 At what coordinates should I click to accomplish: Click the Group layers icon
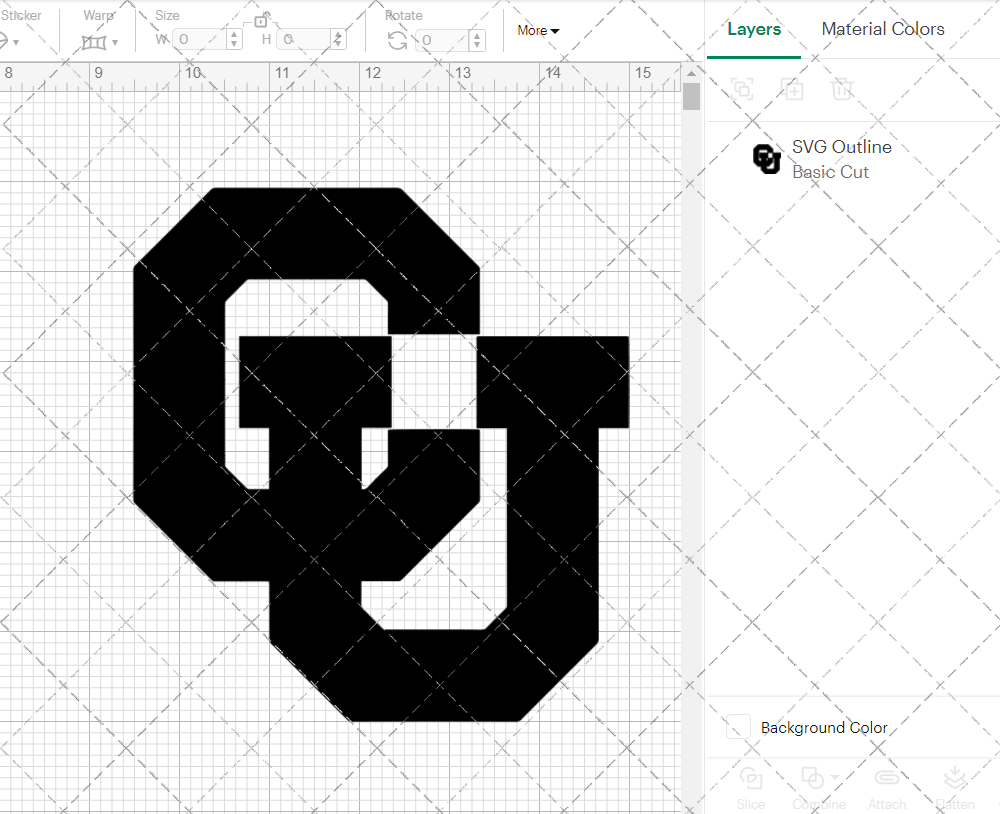(x=742, y=89)
